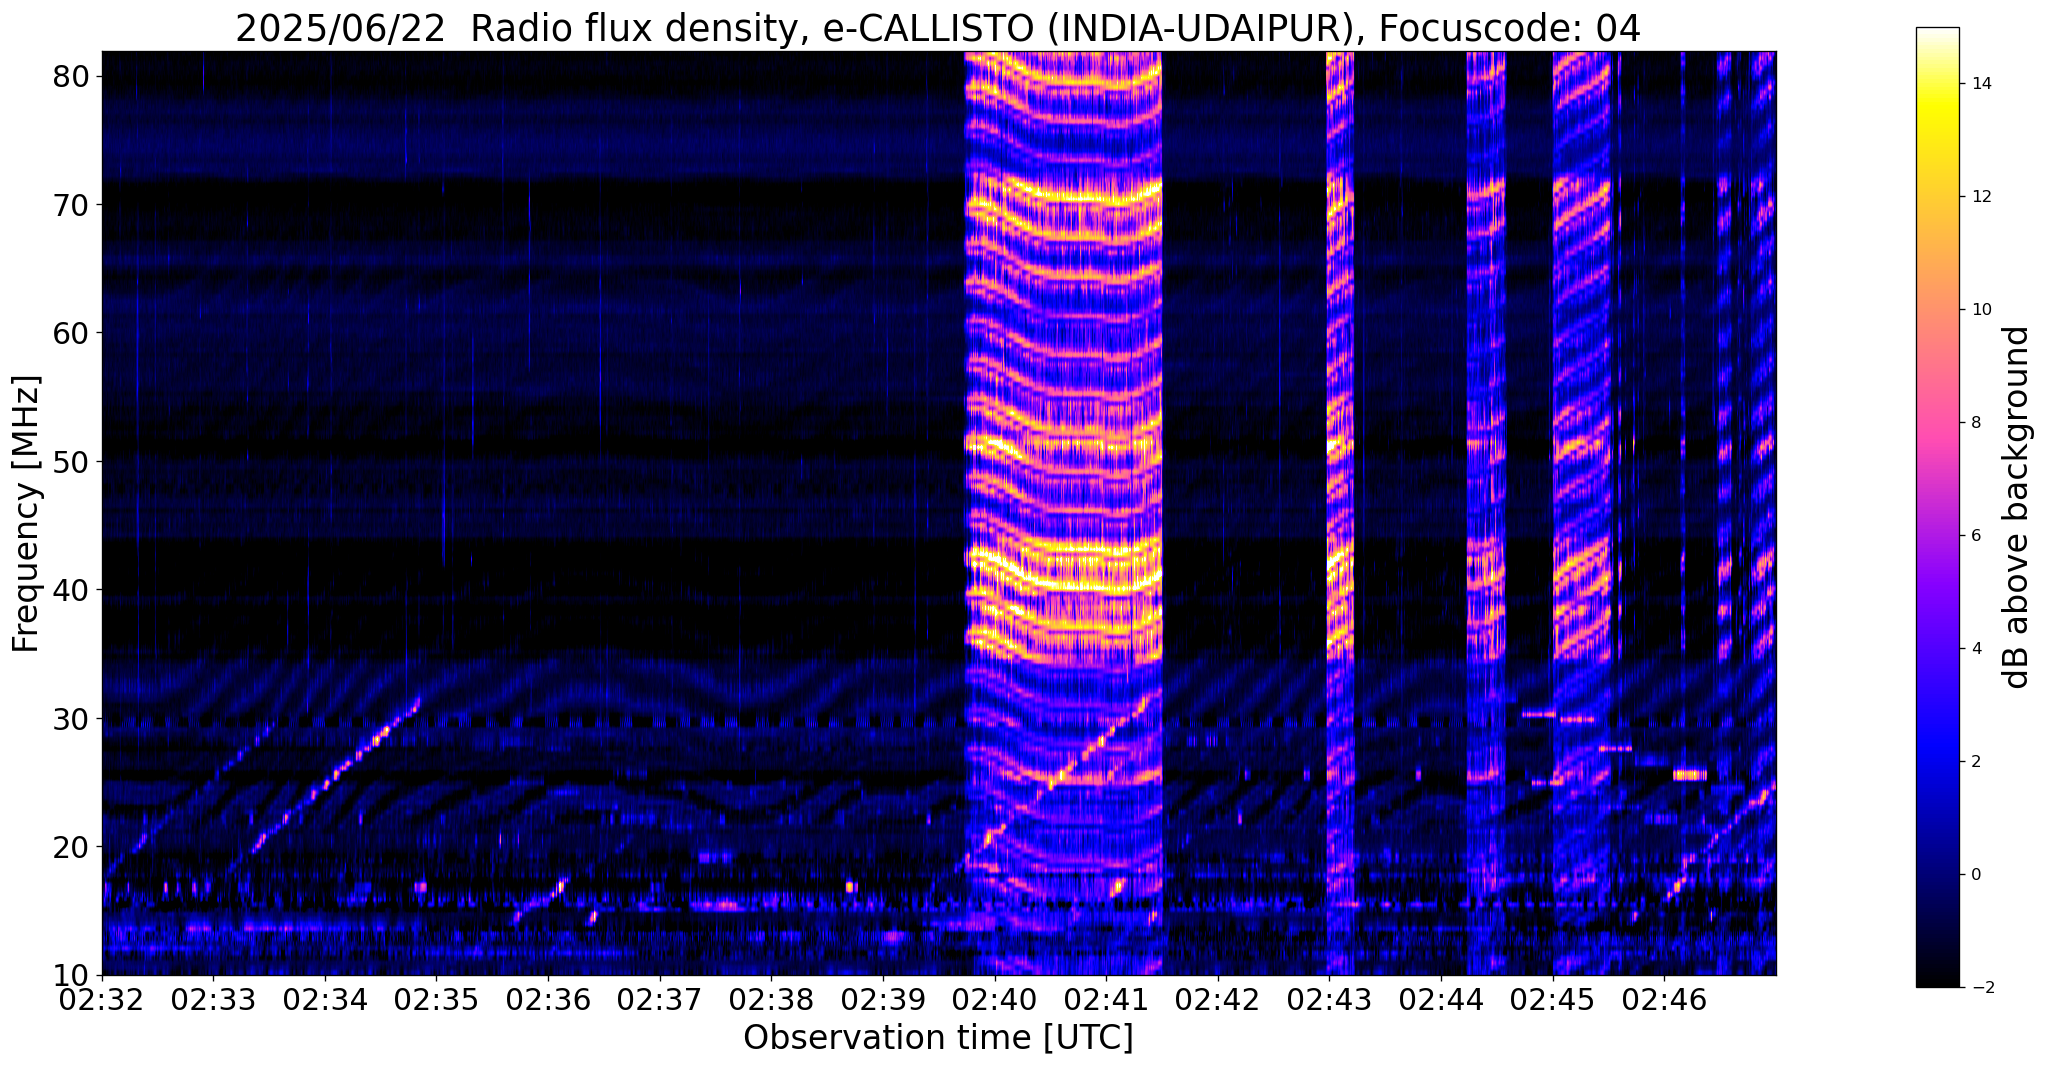Click the 60 MHz frequency tick label
Viewport: 2047px width, 1067px height.
(x=70, y=333)
